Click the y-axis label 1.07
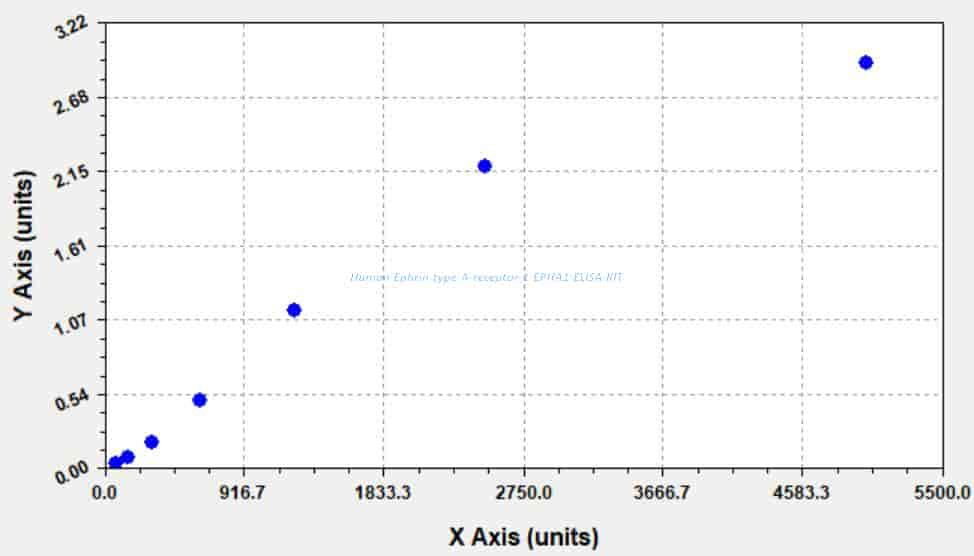The height and width of the screenshot is (556, 974). 72,325
